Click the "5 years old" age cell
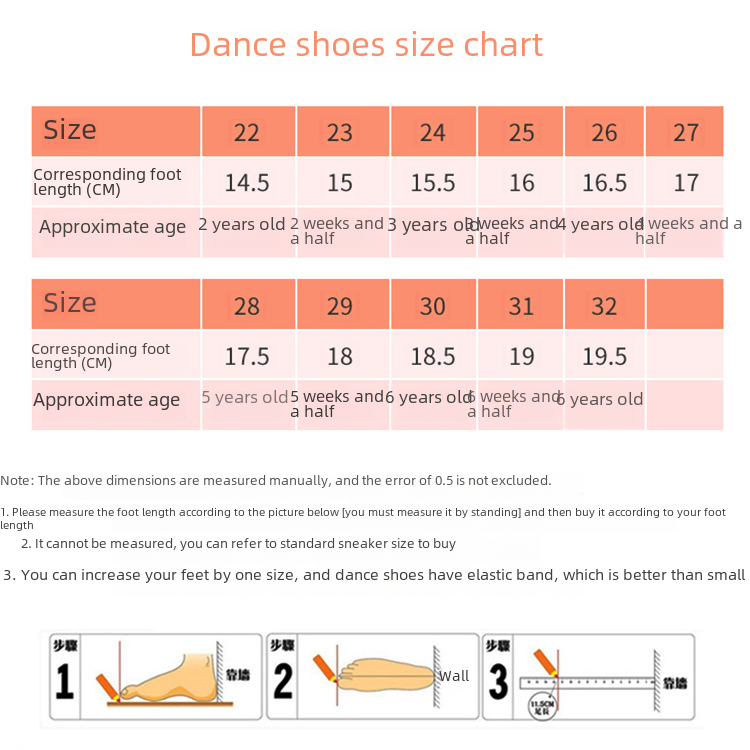 (x=244, y=397)
